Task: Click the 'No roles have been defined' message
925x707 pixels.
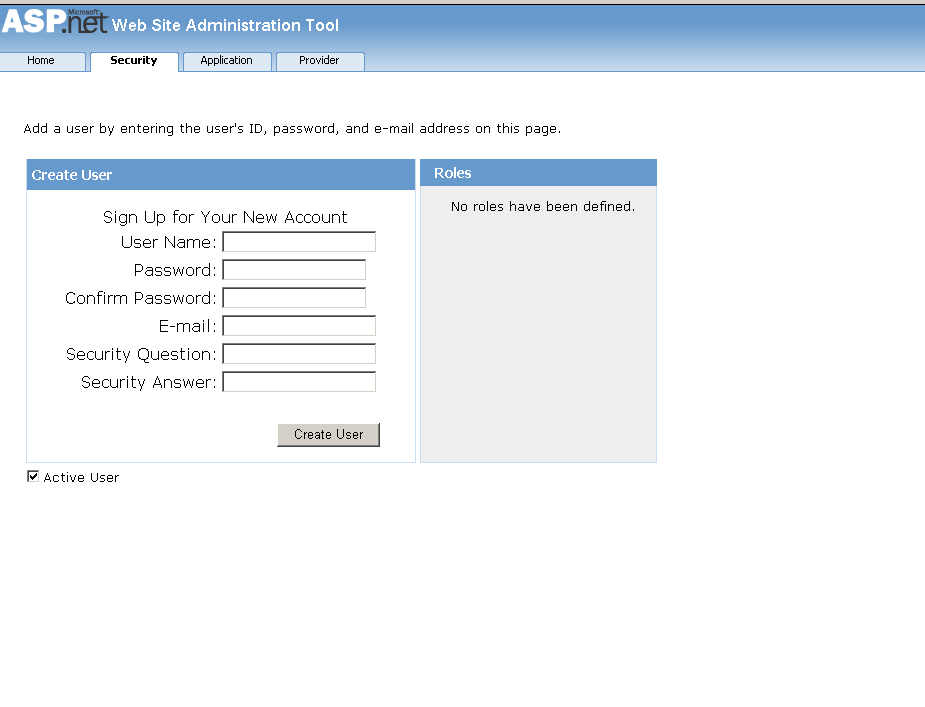Action: click(542, 207)
